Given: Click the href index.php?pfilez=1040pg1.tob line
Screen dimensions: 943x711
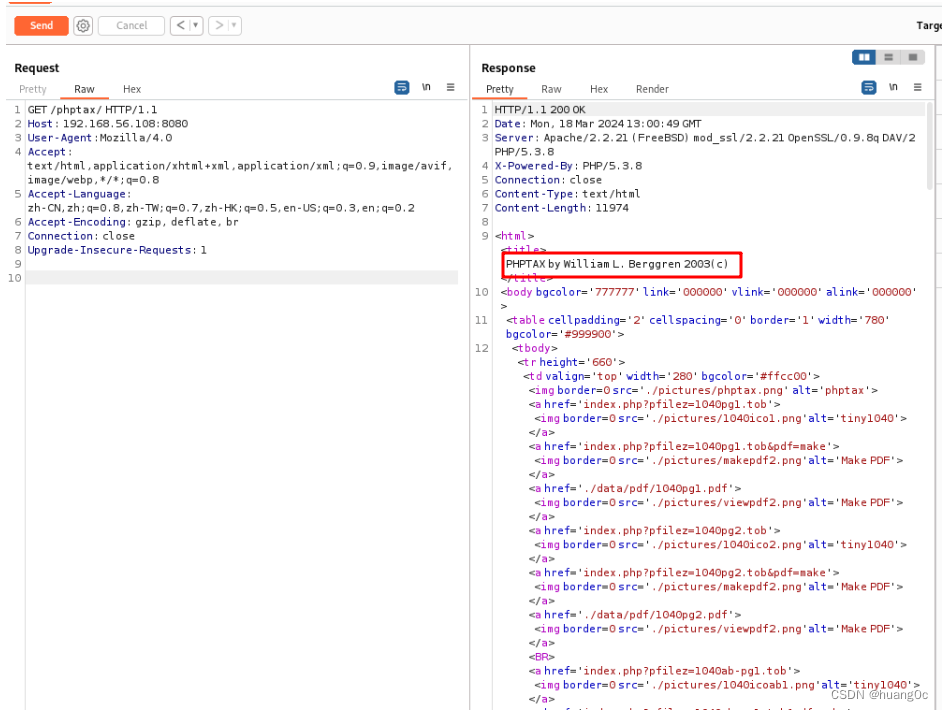Looking at the screenshot, I should point(654,404).
